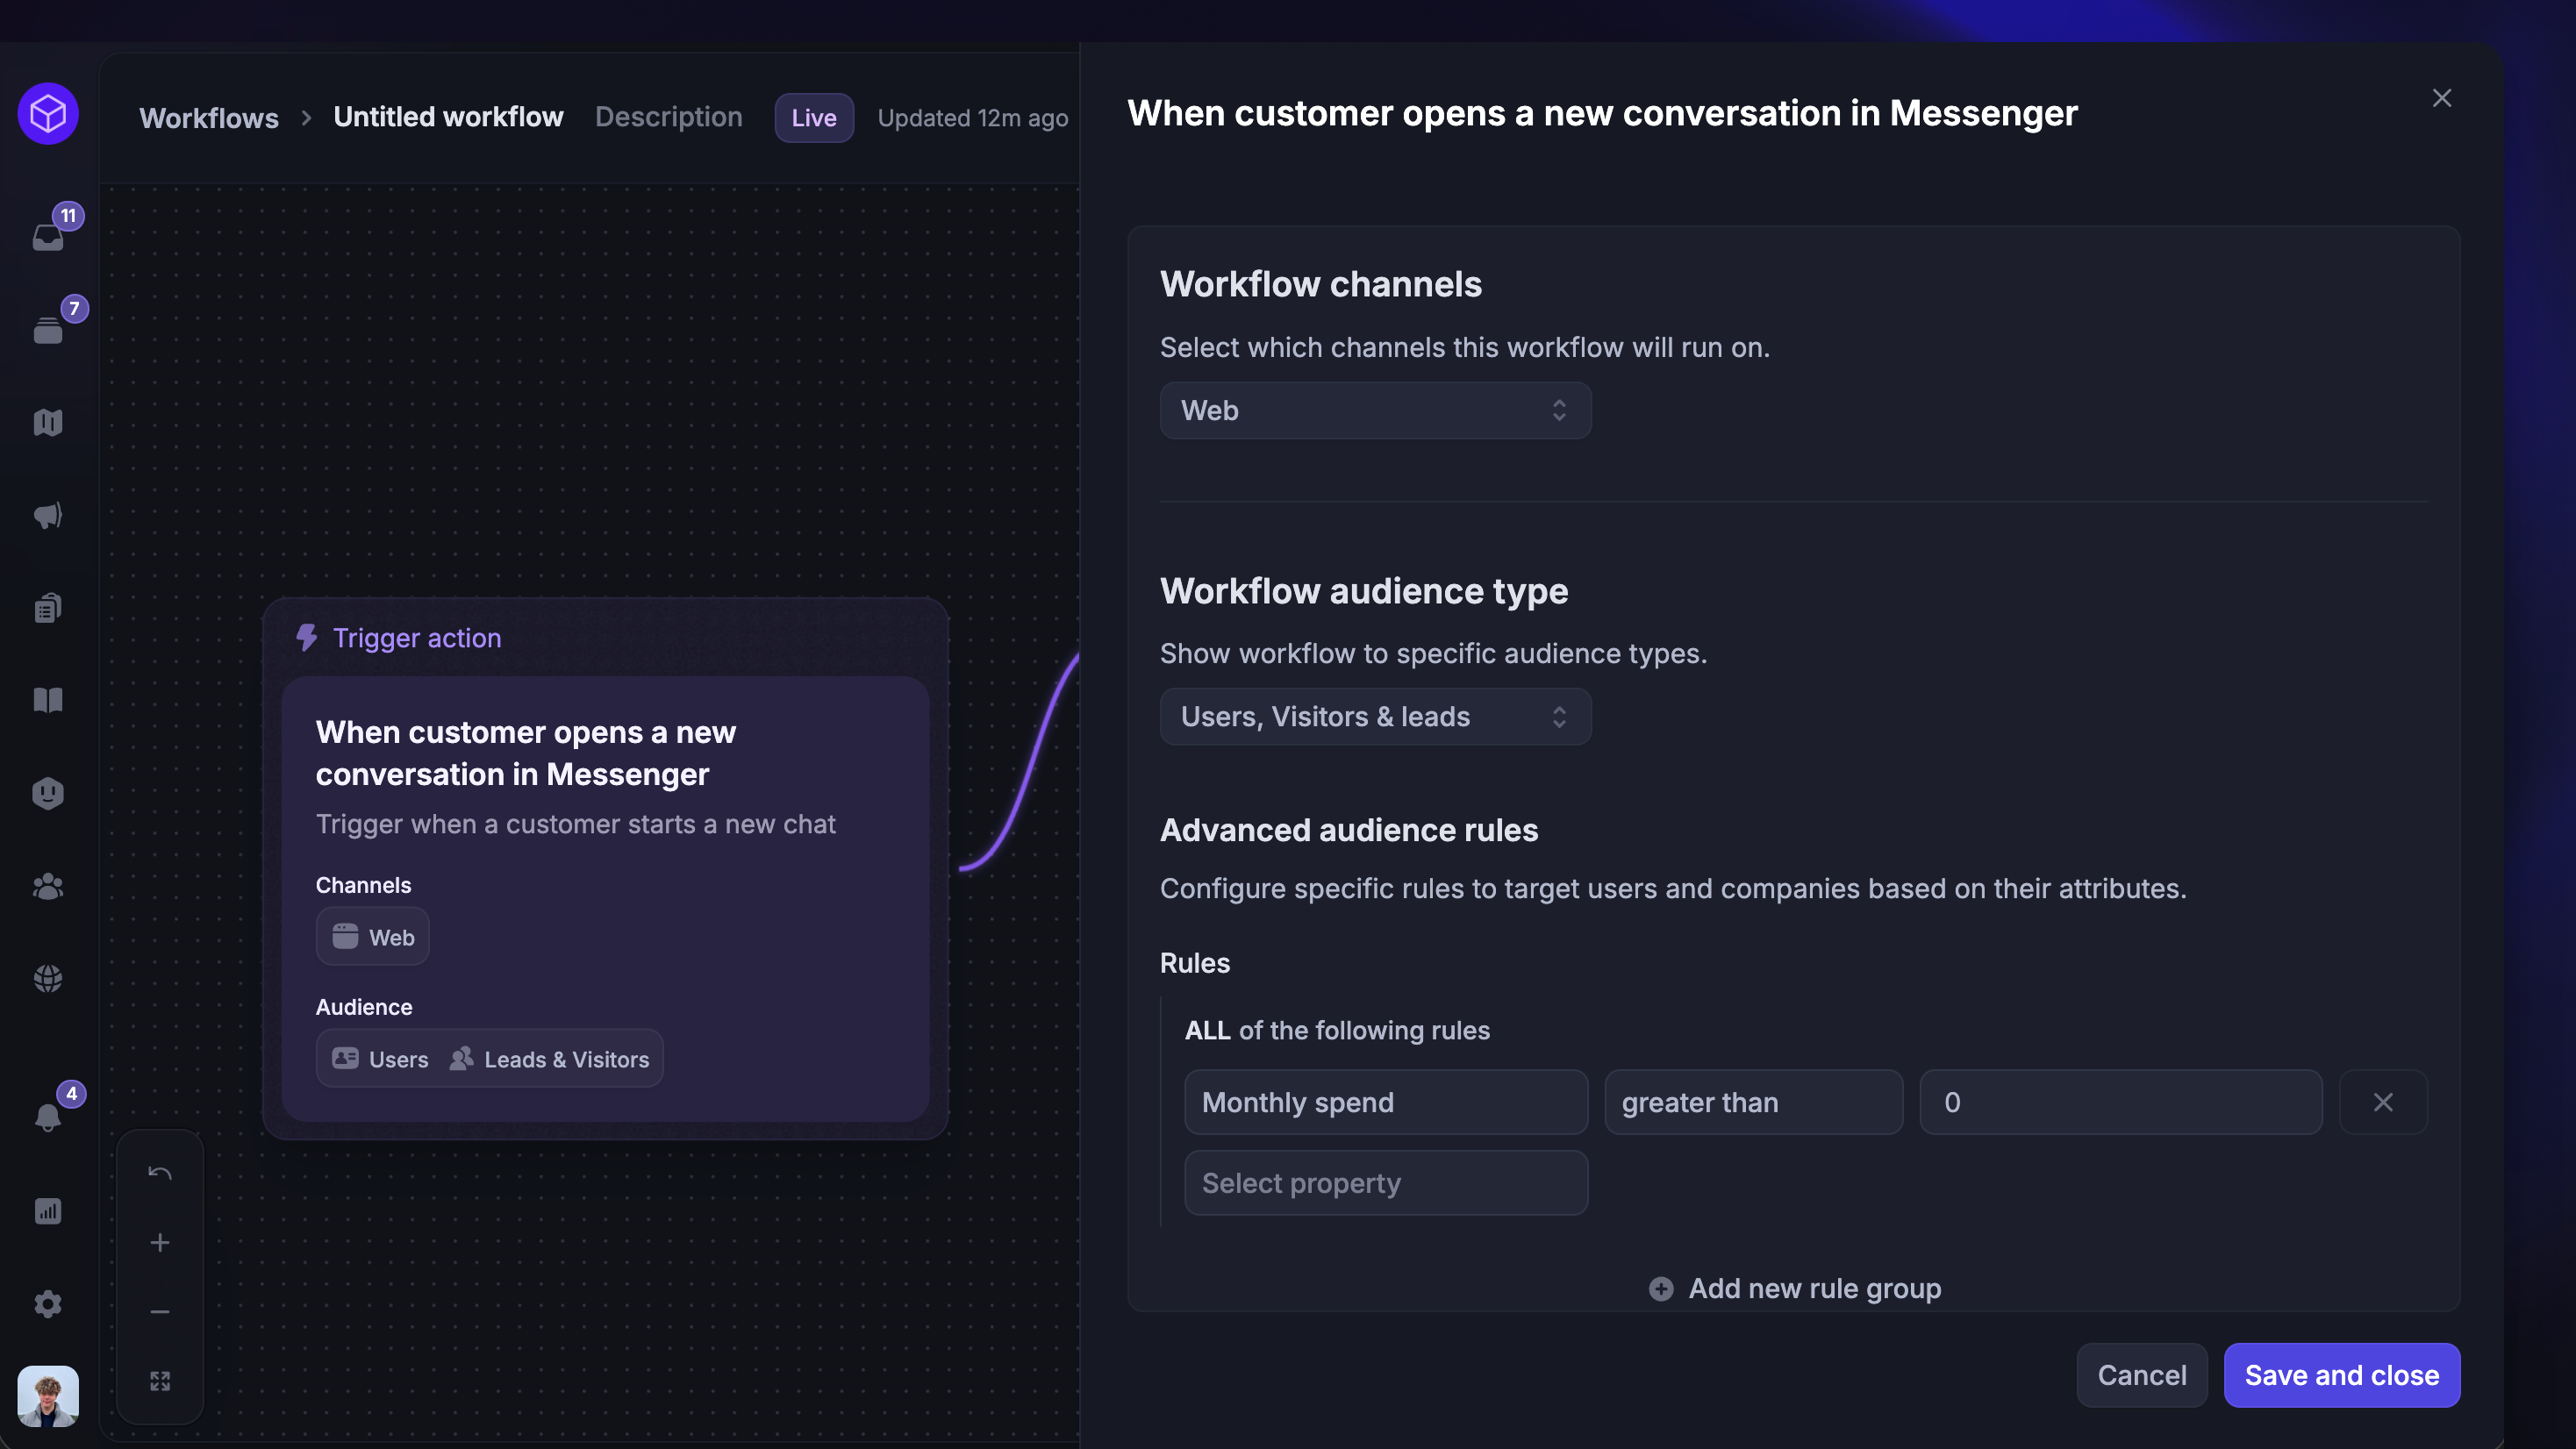
Task: Zoom in with the plus canvas control
Action: 160,1243
